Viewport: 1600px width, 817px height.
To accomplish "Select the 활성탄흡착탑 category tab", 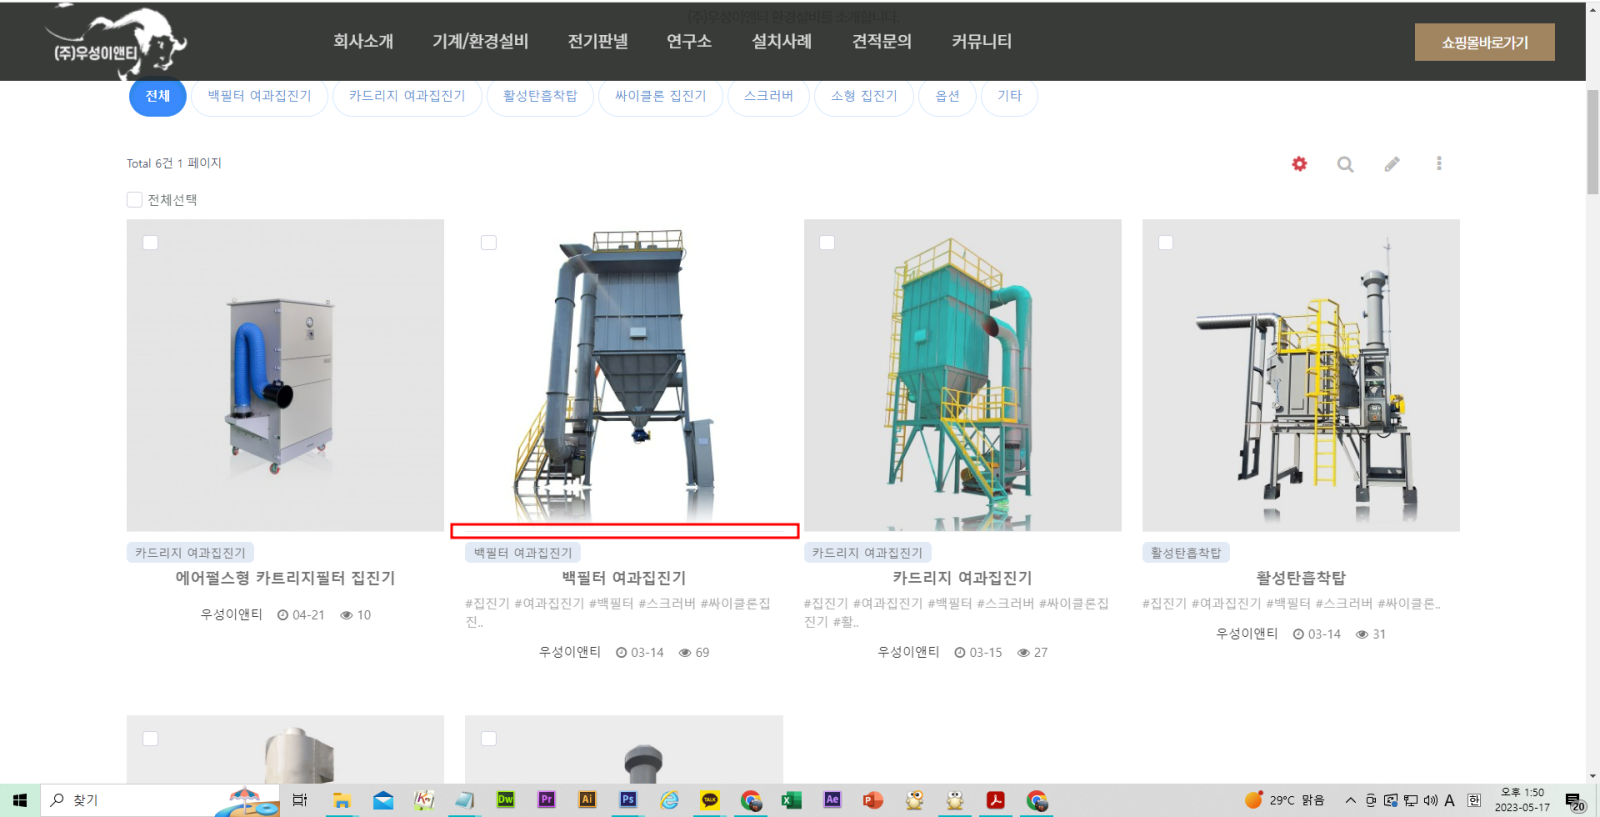I will click(540, 97).
